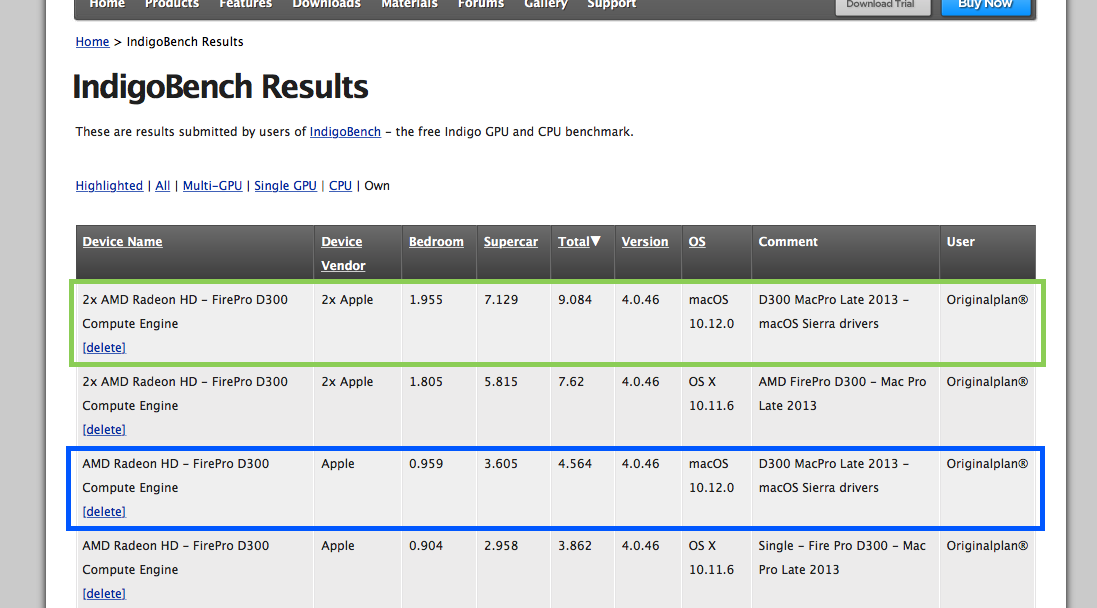This screenshot has height=608, width=1097.
Task: Sort by Total column header
Action: [574, 241]
